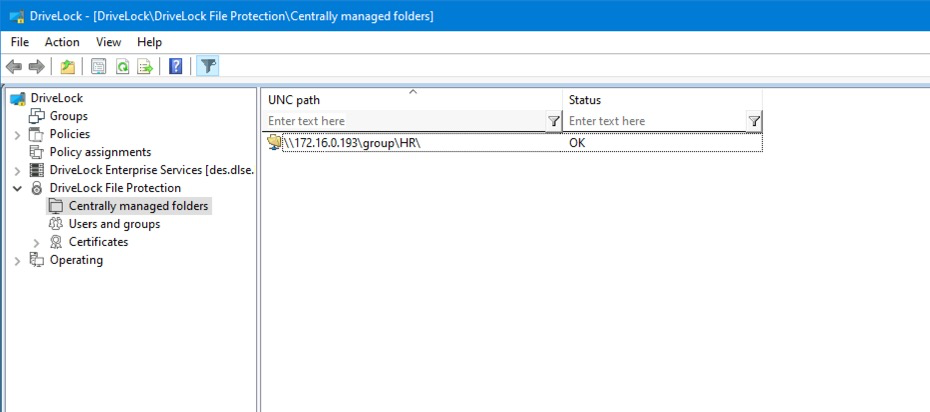The image size is (930, 412).
Task: Expand the Policies tree node
Action: pyautogui.click(x=17, y=134)
